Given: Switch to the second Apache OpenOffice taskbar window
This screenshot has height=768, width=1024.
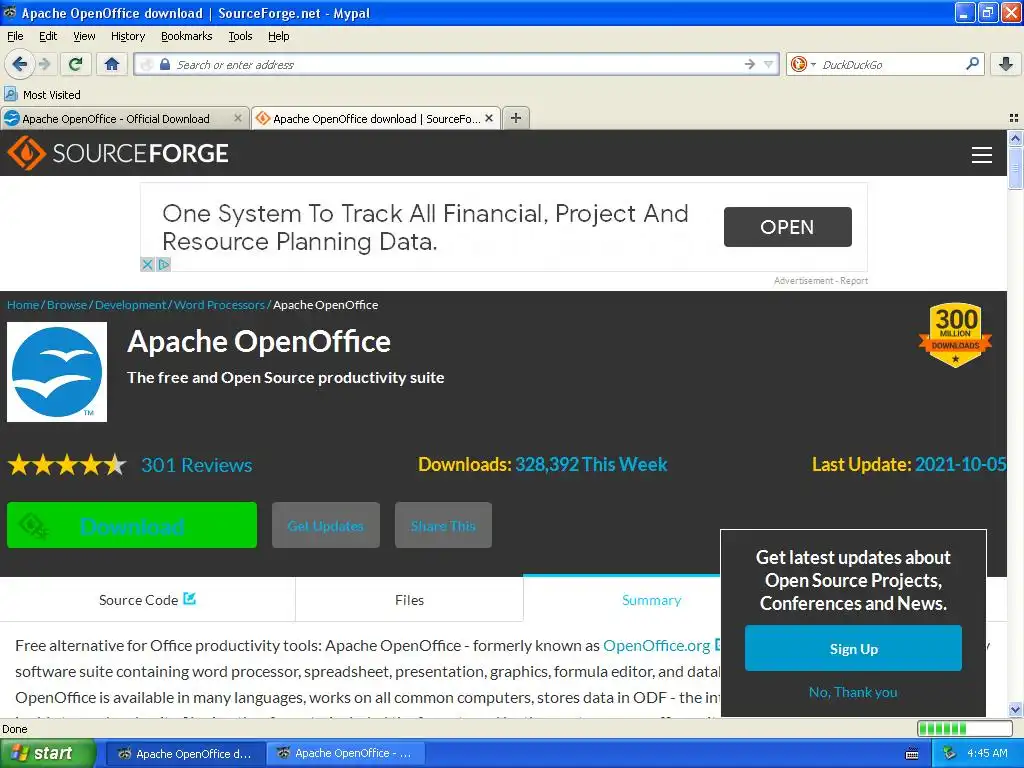Looking at the screenshot, I should click(346, 753).
